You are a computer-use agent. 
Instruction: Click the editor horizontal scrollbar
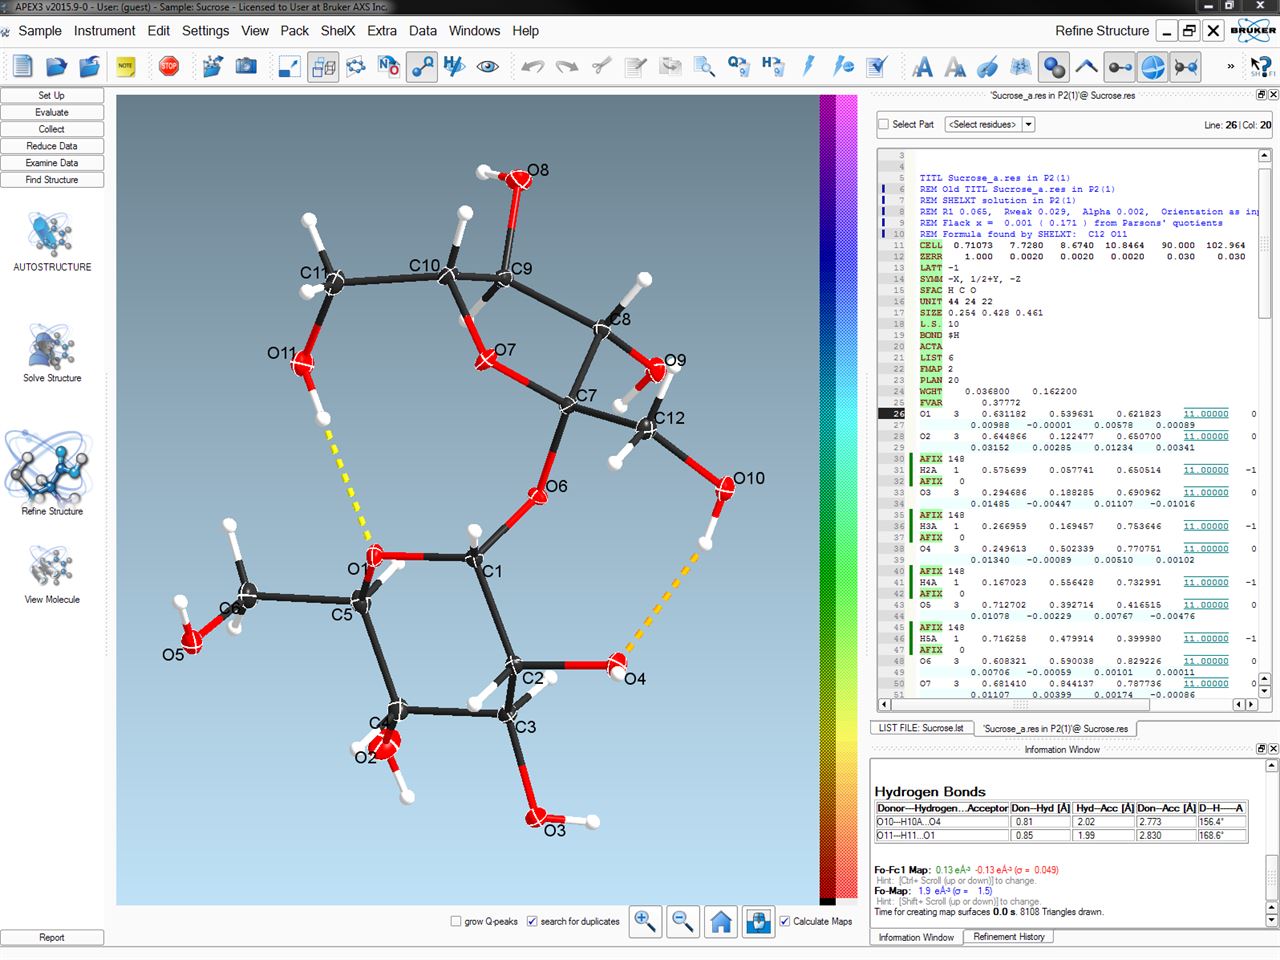[x=1067, y=704]
